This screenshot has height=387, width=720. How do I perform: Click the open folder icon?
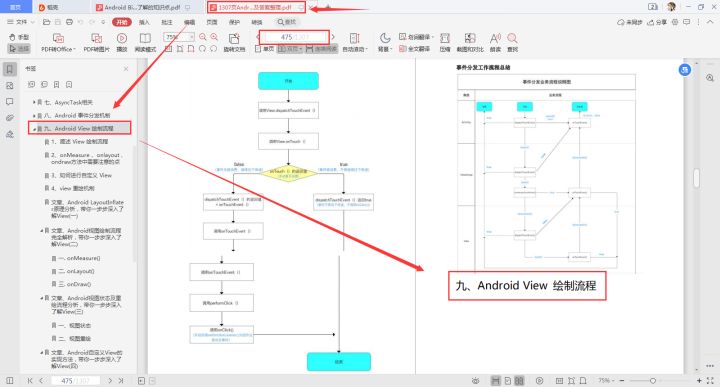tap(46, 22)
